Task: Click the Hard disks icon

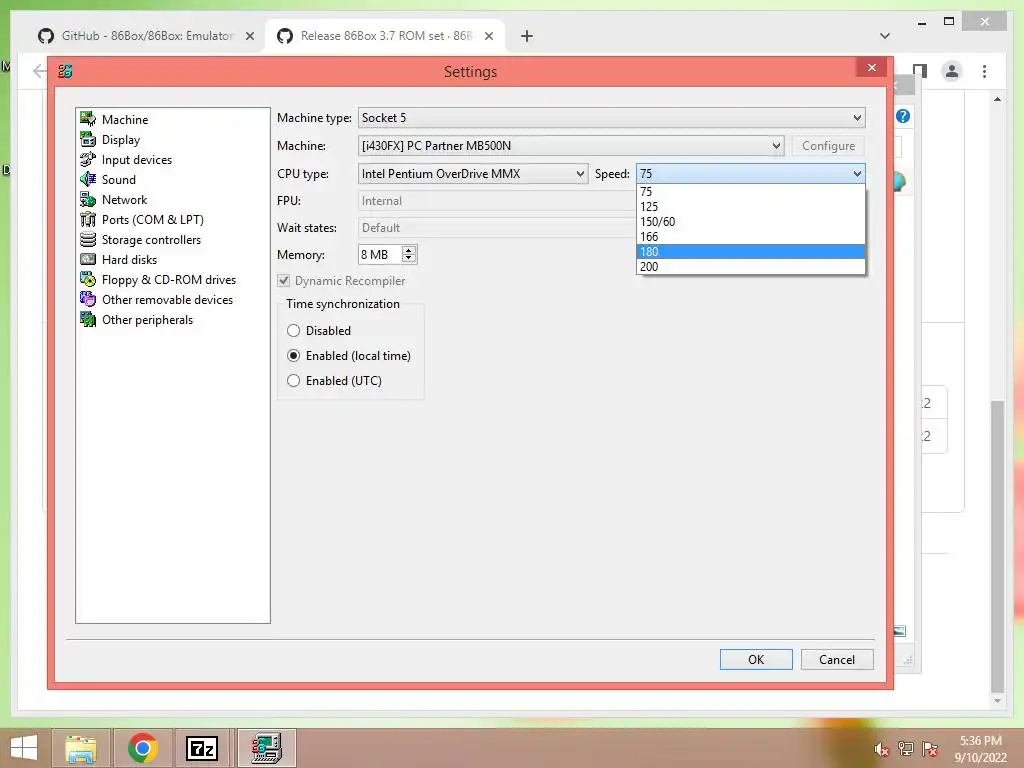Action: pos(88,259)
